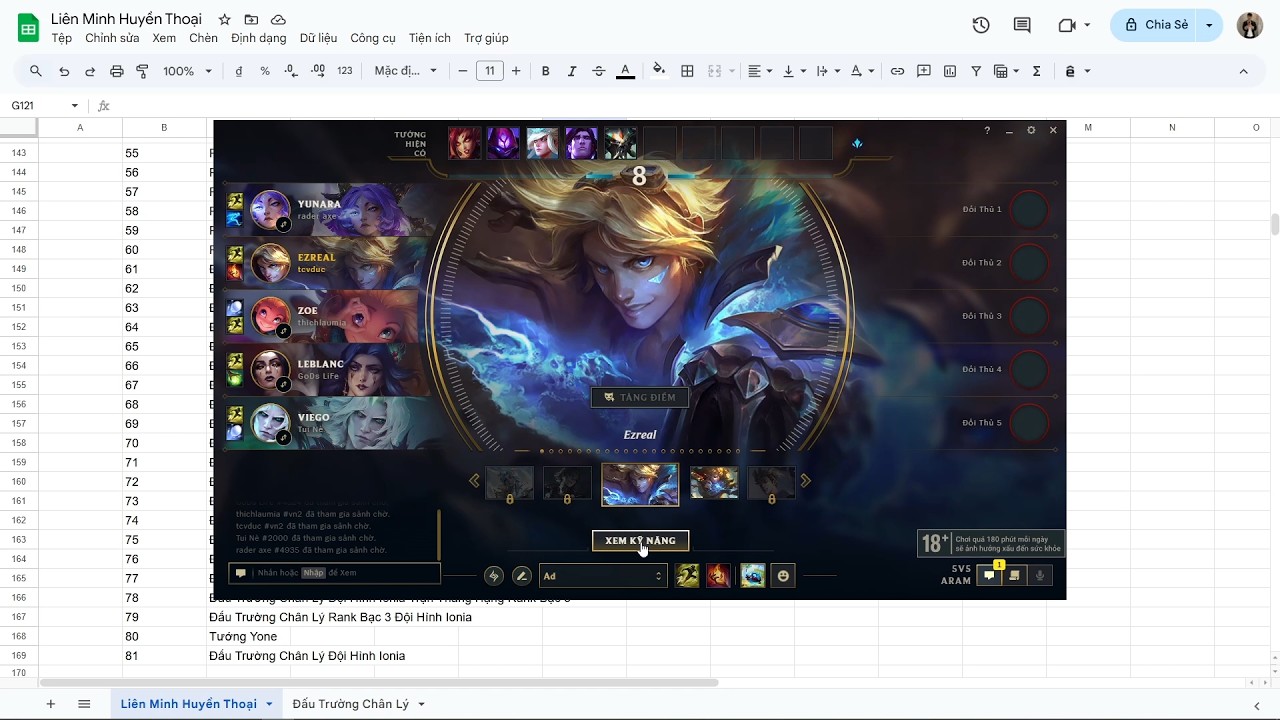Hide the Sheets toolbar menus chevron
Screen dimensions: 1280x720
click(x=1244, y=71)
